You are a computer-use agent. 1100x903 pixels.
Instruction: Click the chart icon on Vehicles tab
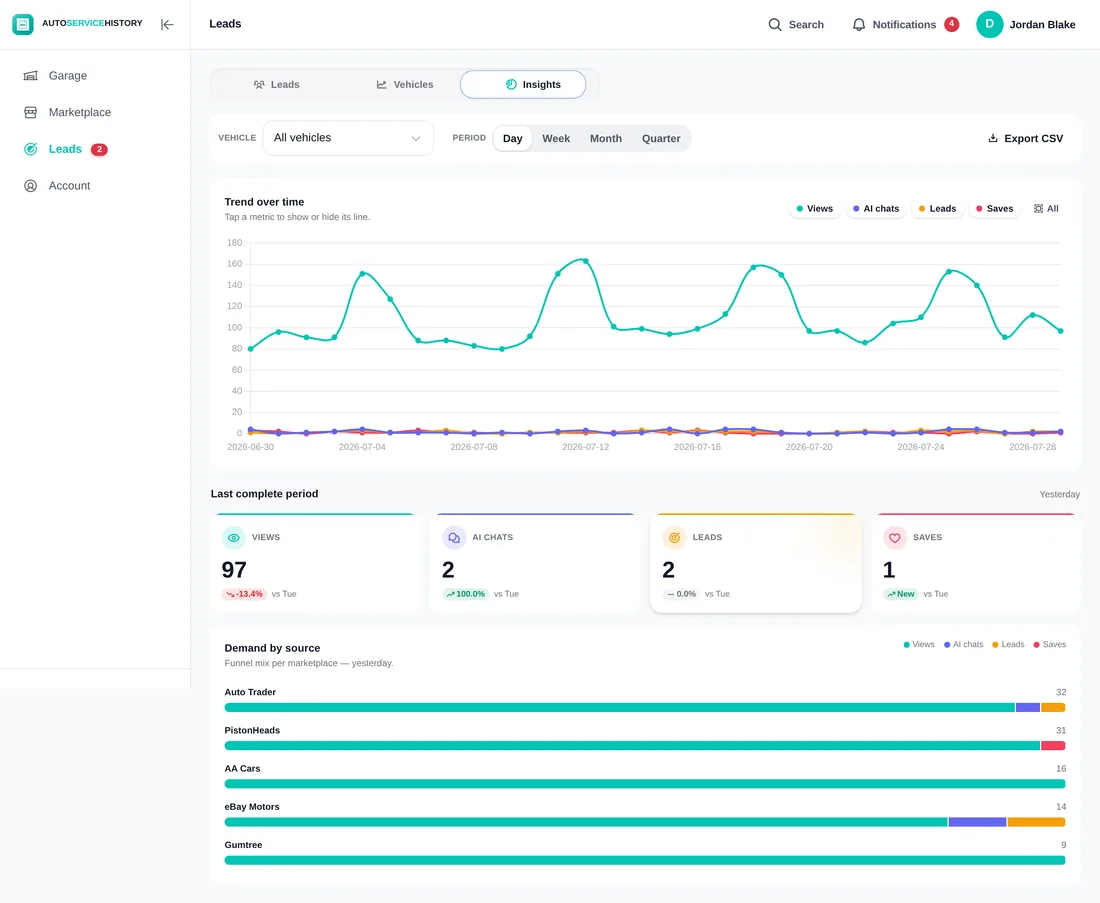pos(382,84)
